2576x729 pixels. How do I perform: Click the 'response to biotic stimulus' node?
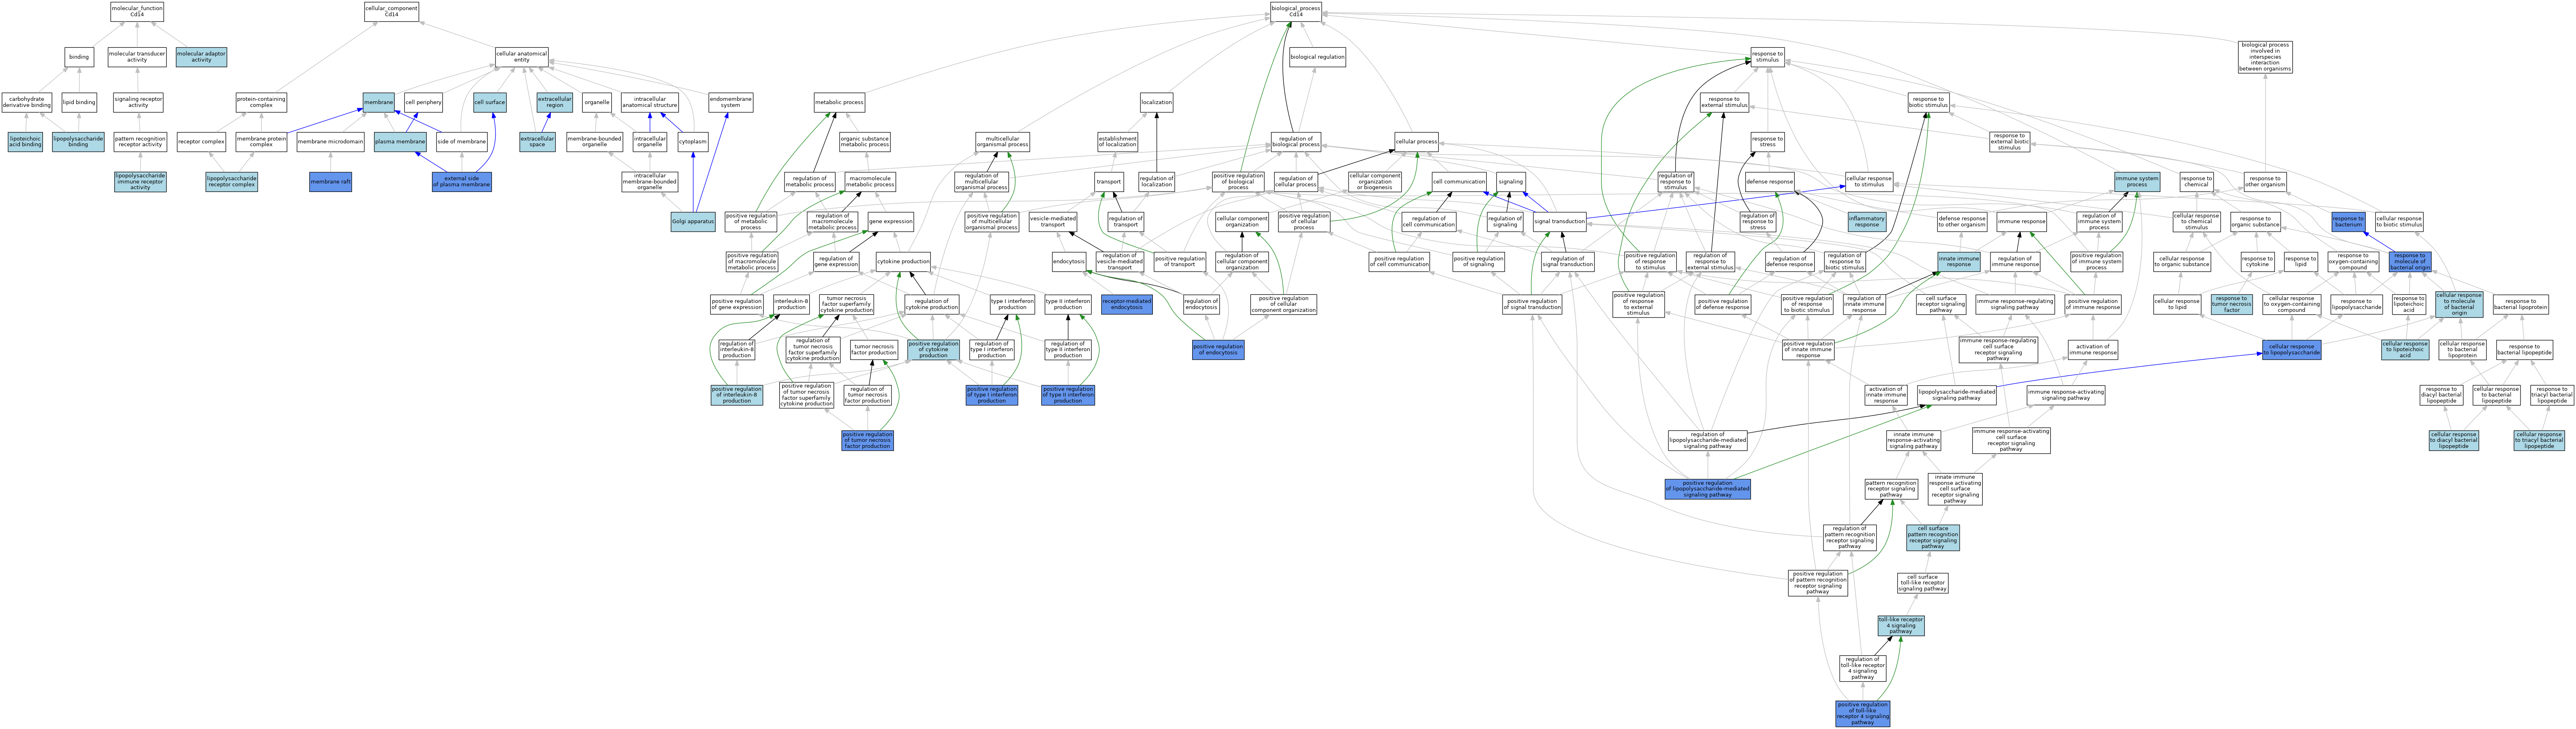click(x=1928, y=102)
